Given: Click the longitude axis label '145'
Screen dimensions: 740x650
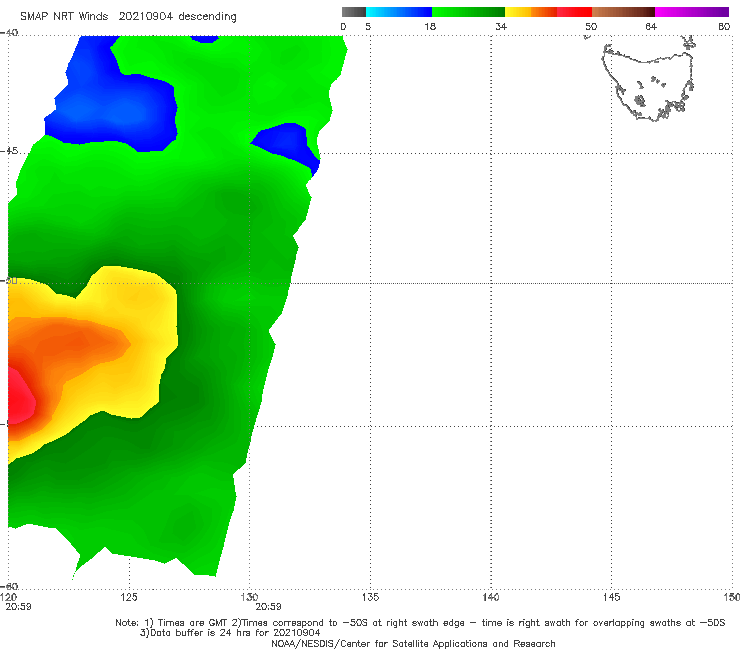Looking at the screenshot, I should click(612, 597).
